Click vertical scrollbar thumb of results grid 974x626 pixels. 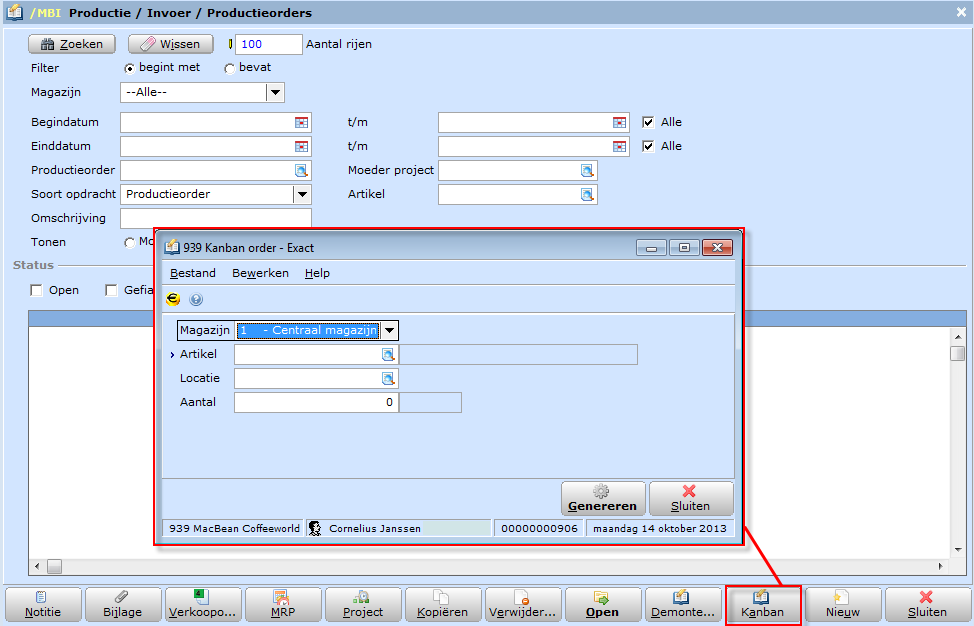click(x=957, y=353)
